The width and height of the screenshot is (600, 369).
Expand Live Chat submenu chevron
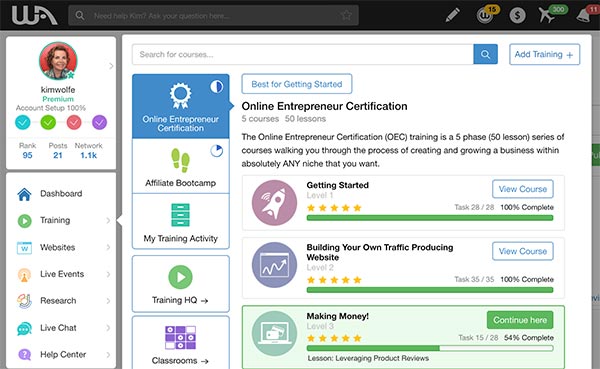[x=108, y=328]
